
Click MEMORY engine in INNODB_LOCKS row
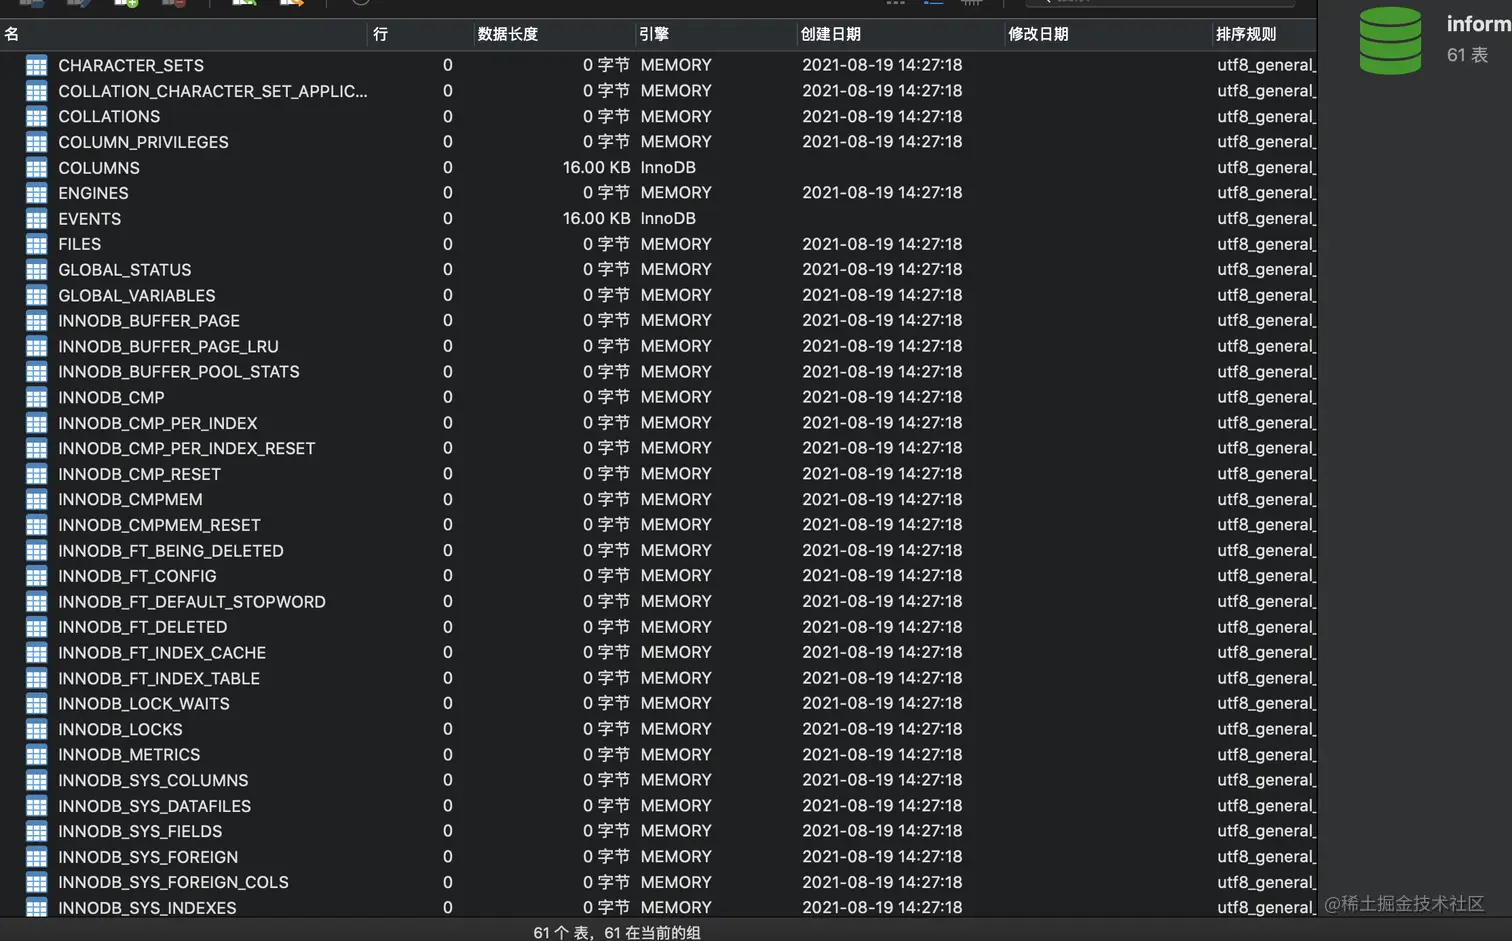point(676,730)
